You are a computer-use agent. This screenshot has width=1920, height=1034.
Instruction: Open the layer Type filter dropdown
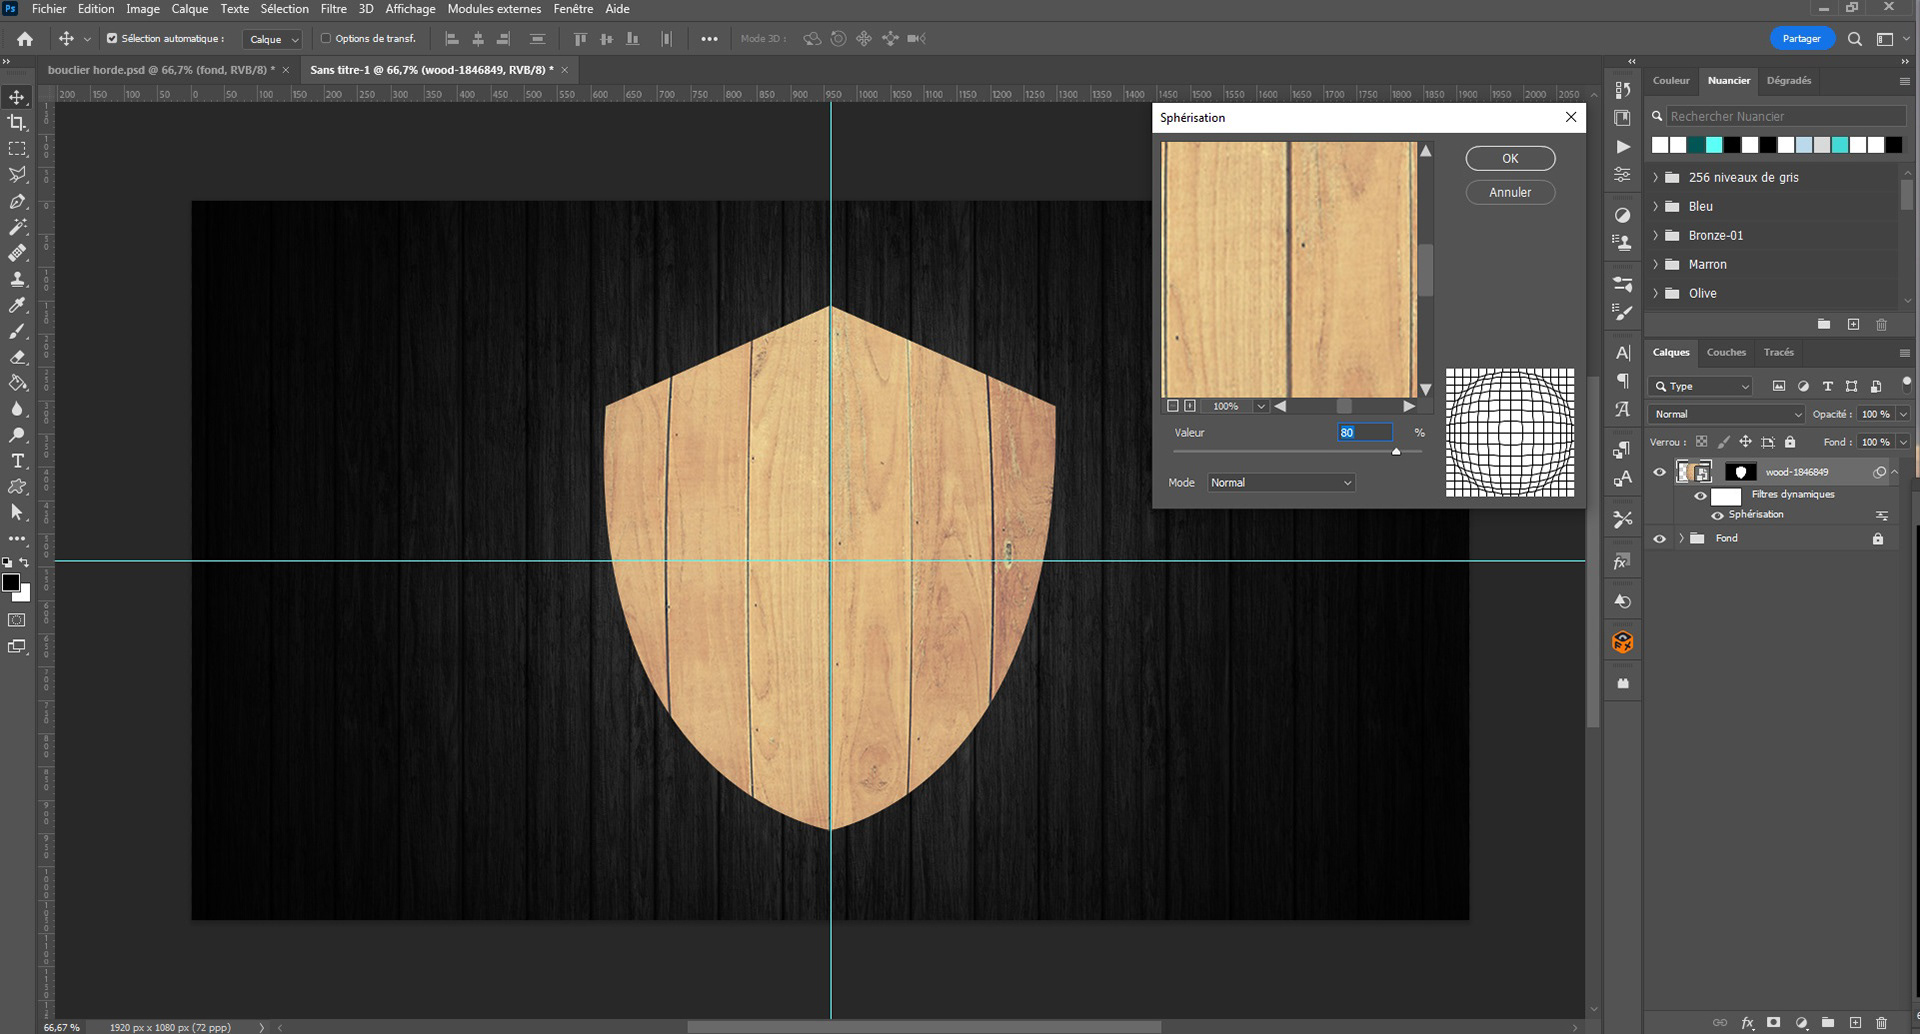point(1702,386)
